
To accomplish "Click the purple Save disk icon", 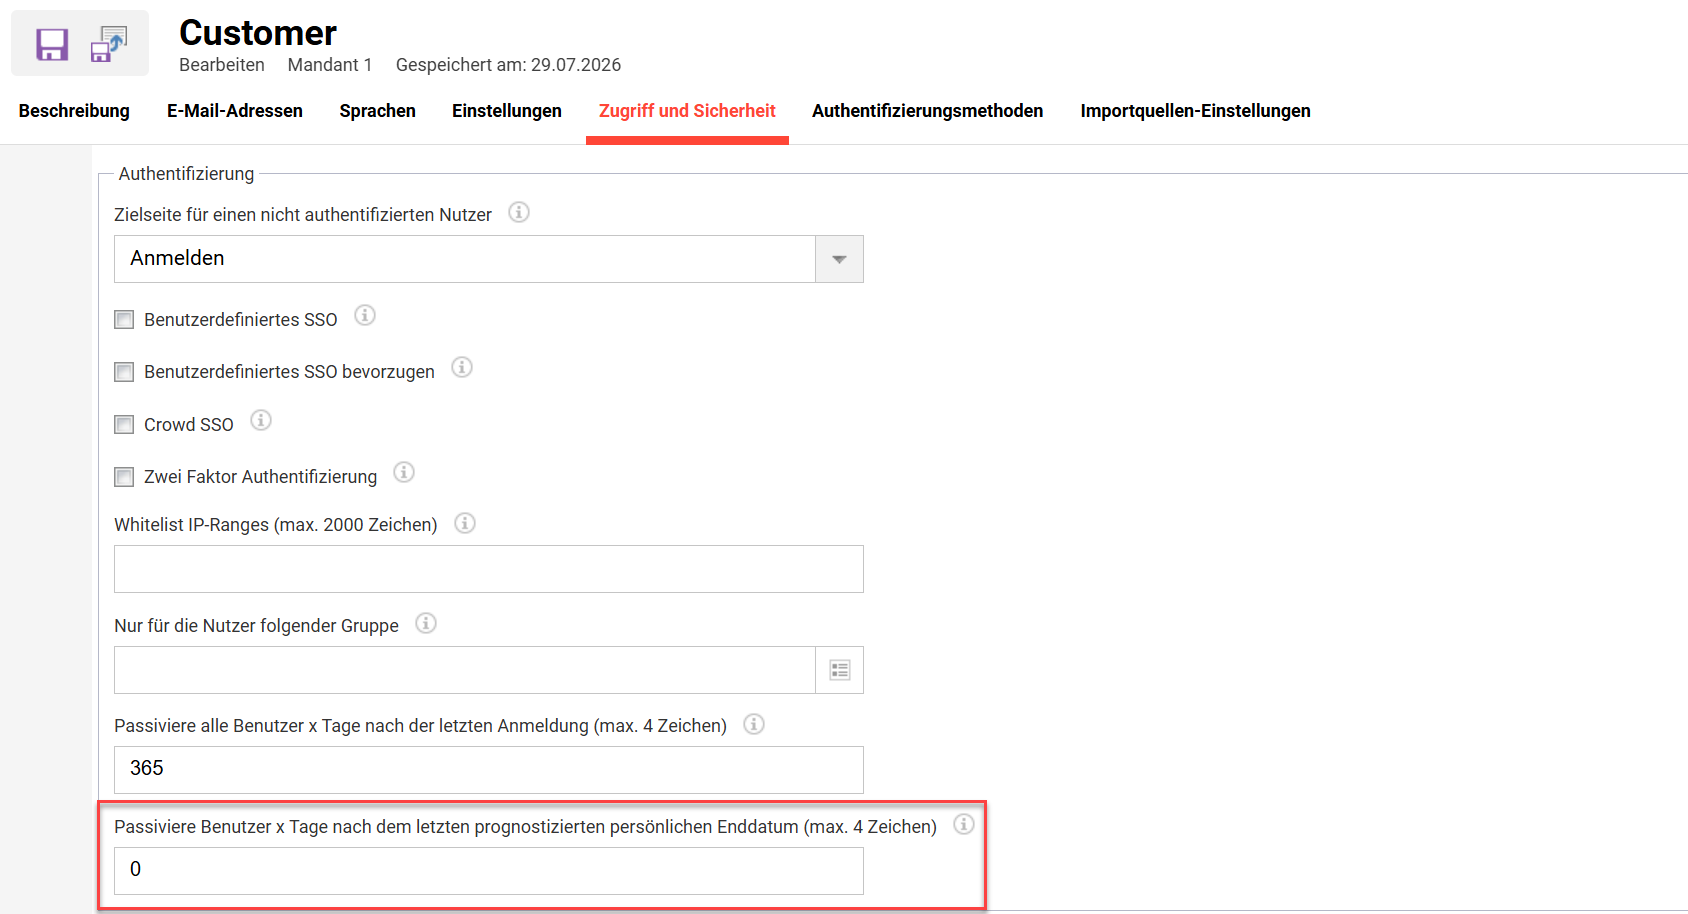I will pyautogui.click(x=52, y=44).
